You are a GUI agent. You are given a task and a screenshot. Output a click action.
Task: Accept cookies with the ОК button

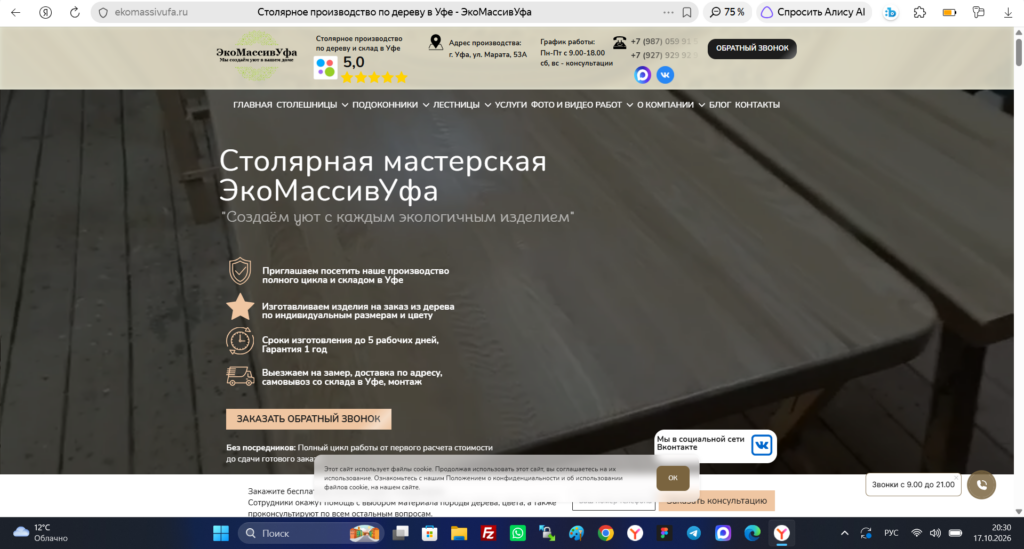(x=673, y=478)
